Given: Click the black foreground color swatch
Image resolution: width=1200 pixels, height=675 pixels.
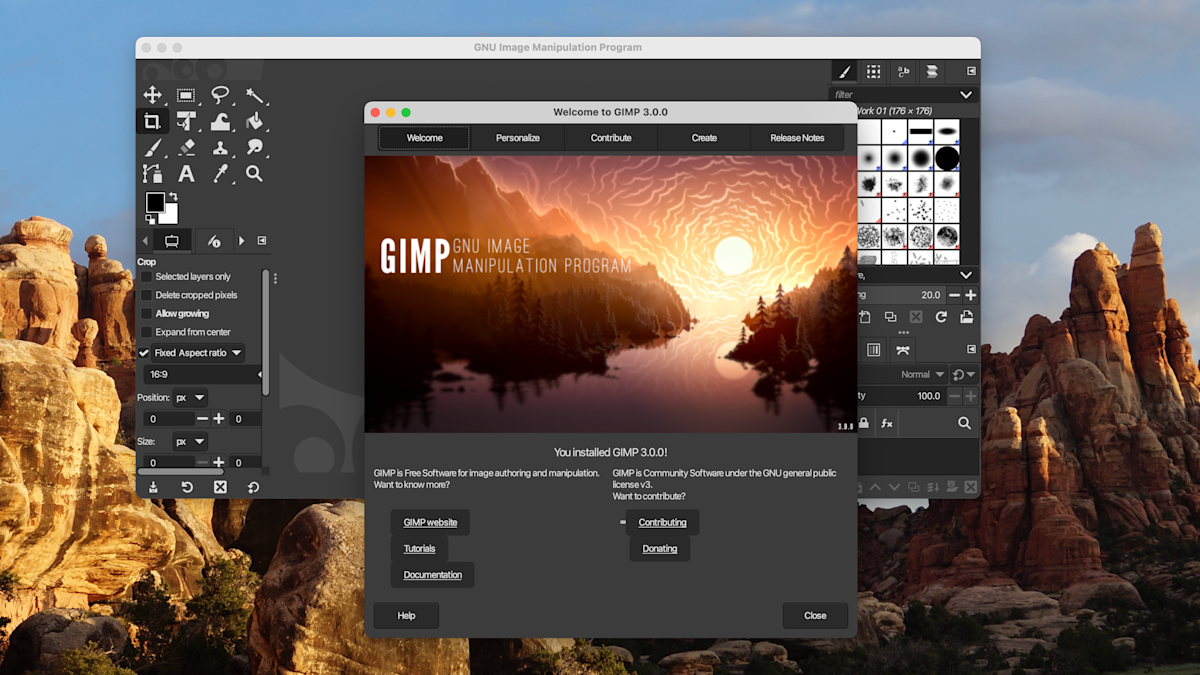Looking at the screenshot, I should (155, 203).
